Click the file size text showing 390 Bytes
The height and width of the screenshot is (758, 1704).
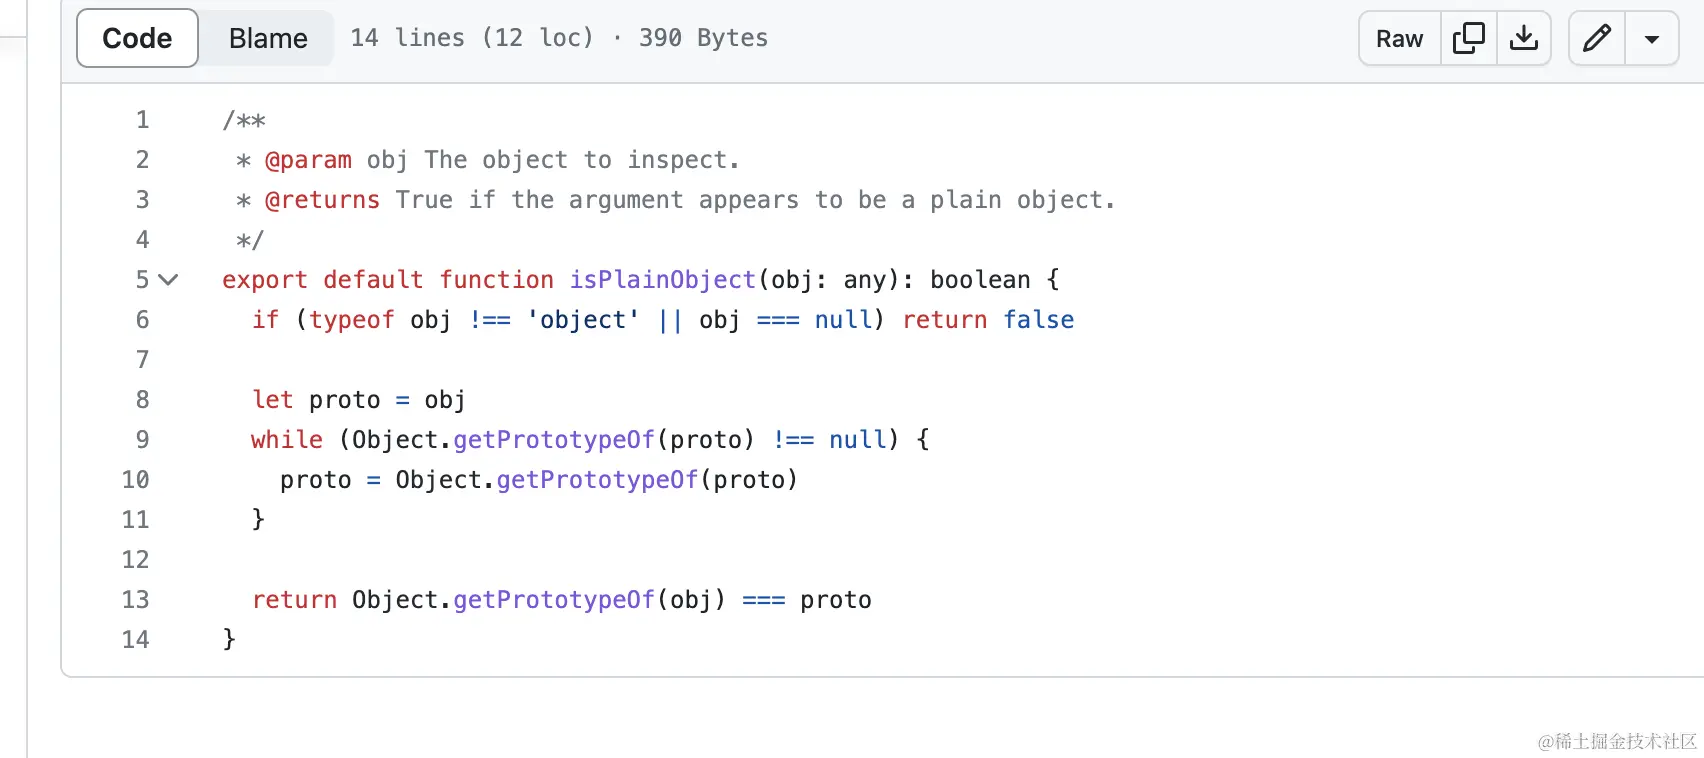tap(703, 38)
